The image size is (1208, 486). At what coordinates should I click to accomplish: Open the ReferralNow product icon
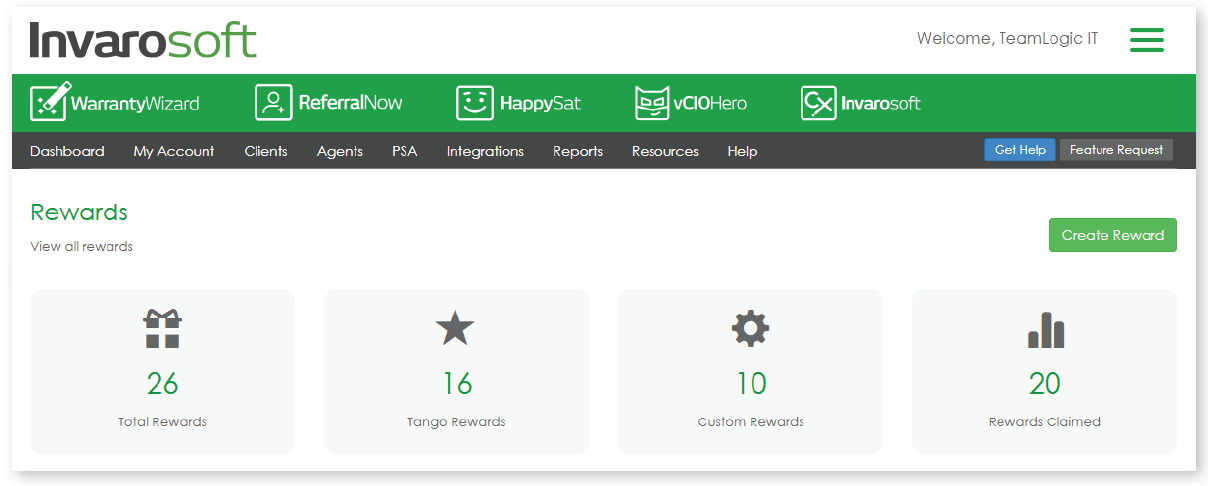click(x=273, y=102)
